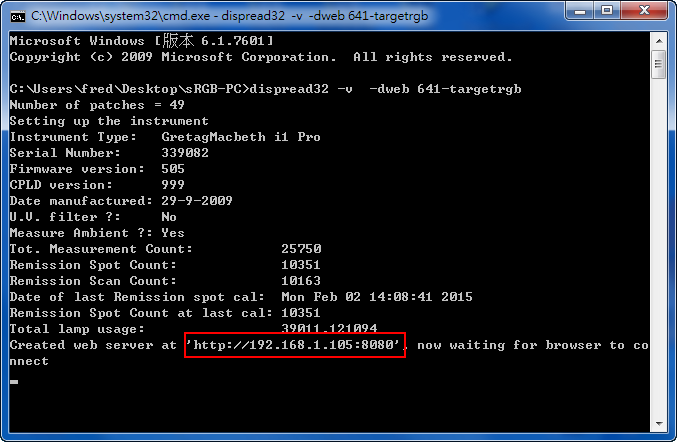Screen dimensions: 677x442
Task: Click the 'Setting up the instrument' line
Action: [109, 121]
